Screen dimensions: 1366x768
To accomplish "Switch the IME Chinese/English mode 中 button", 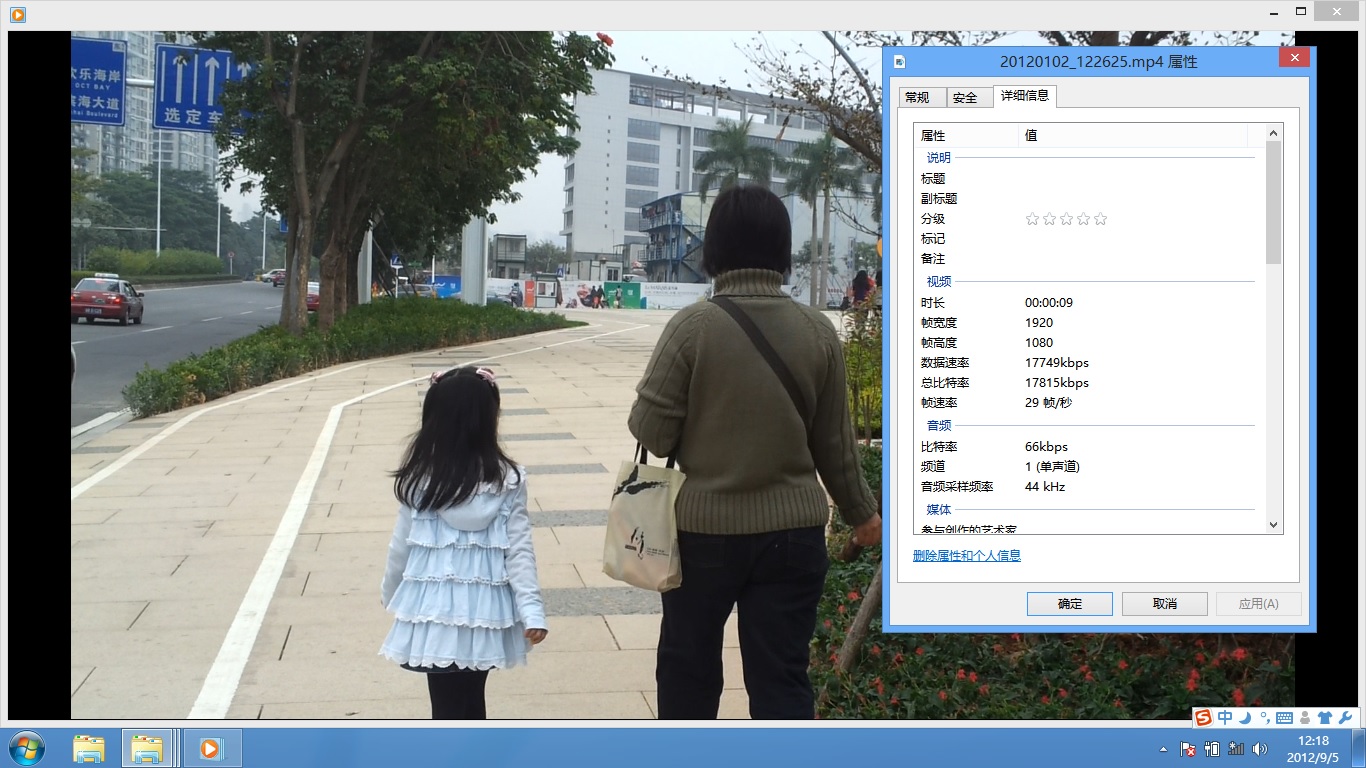I will [1225, 717].
